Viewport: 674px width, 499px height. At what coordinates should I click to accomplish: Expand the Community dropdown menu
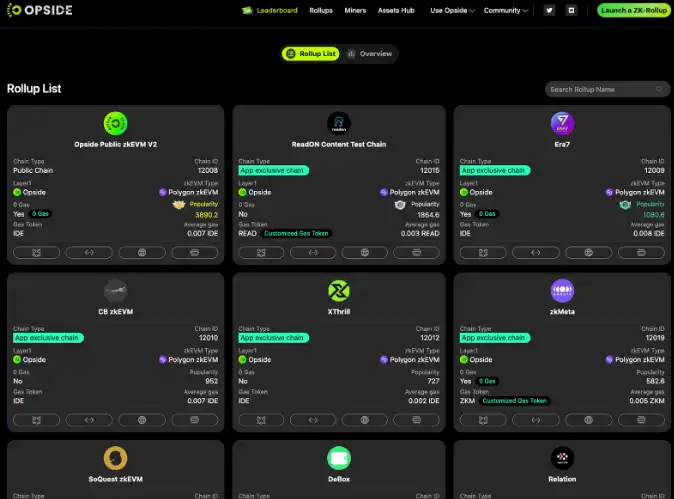pos(506,10)
